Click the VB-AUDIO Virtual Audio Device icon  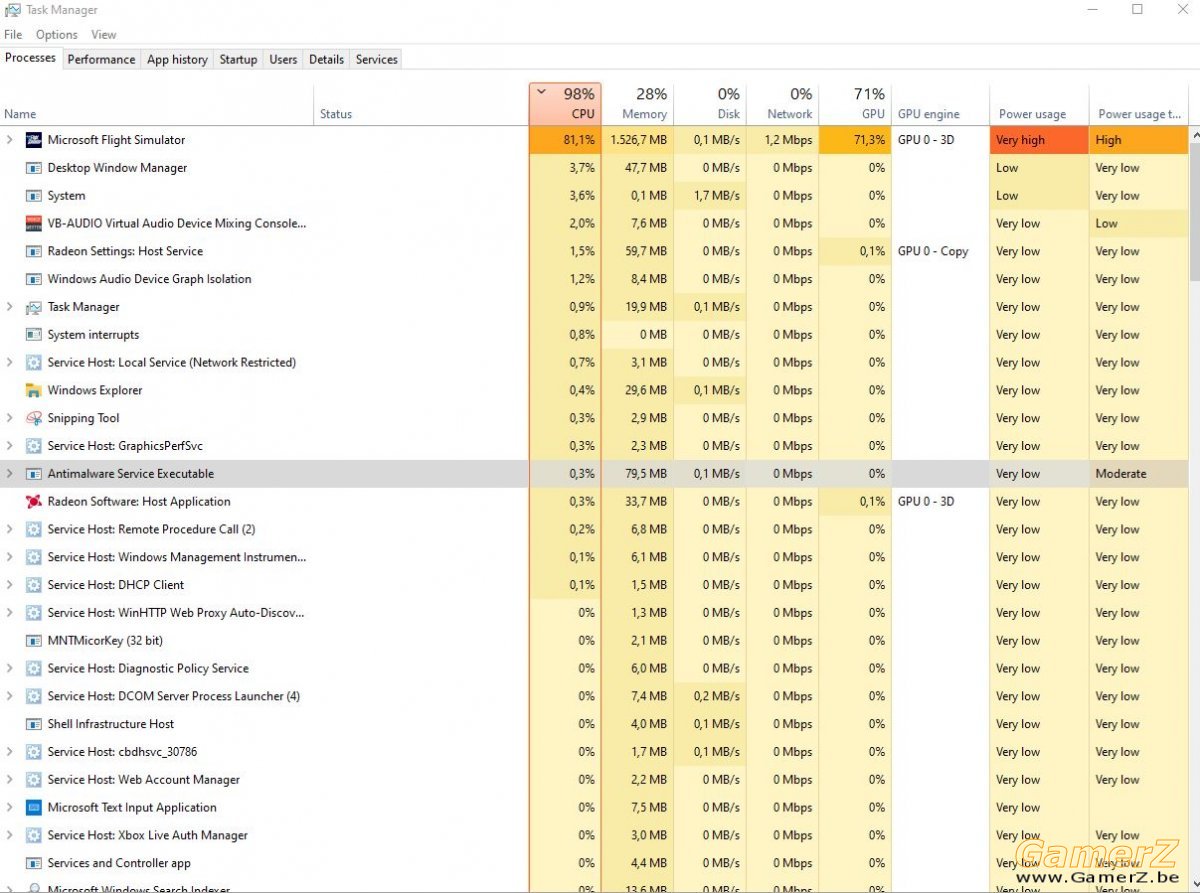[x=33, y=223]
